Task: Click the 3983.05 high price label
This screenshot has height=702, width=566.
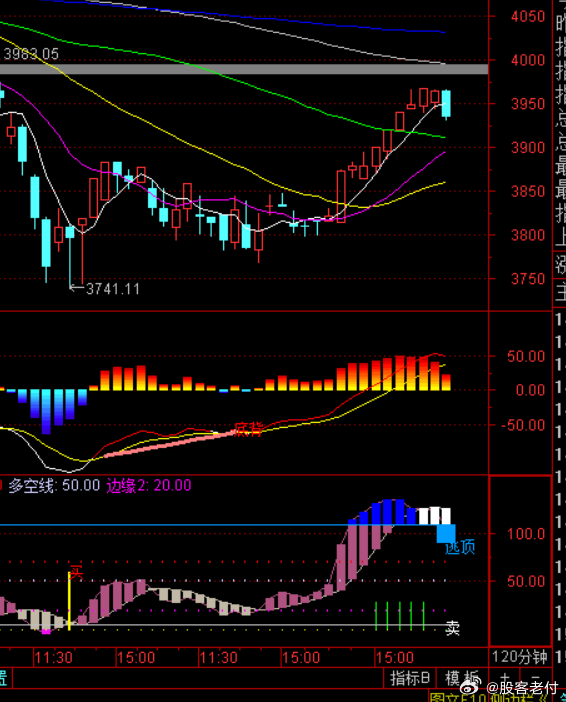Action: pyautogui.click(x=31, y=54)
